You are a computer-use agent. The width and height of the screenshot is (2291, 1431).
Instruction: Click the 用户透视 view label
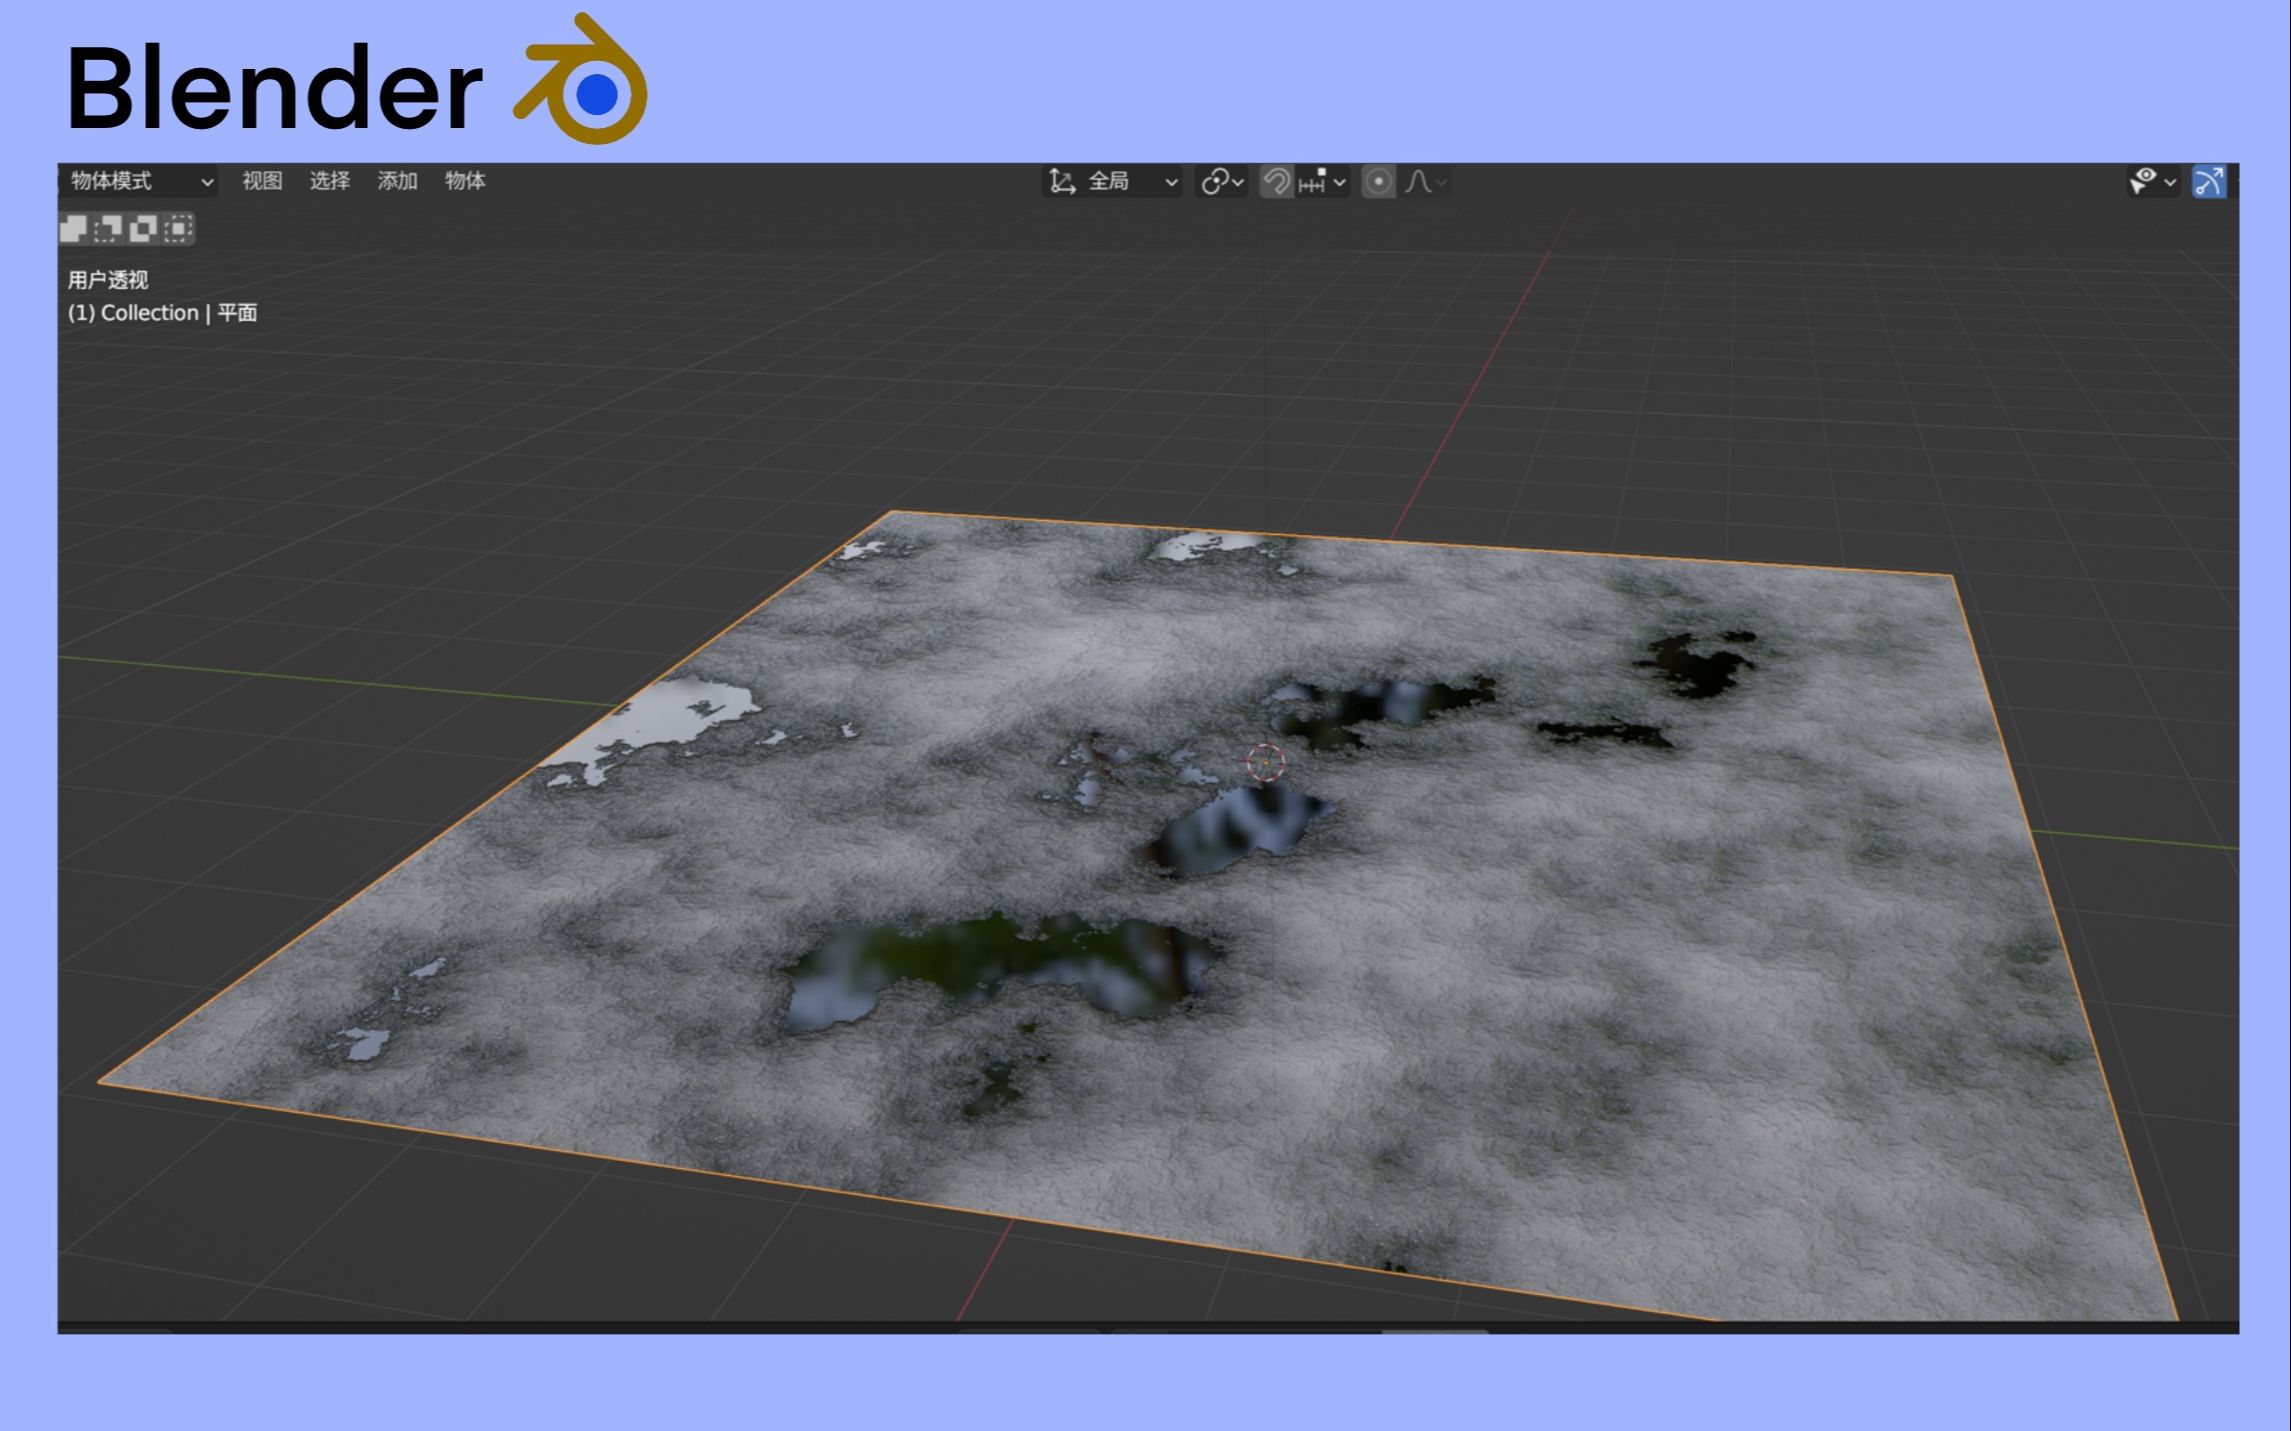(x=107, y=280)
